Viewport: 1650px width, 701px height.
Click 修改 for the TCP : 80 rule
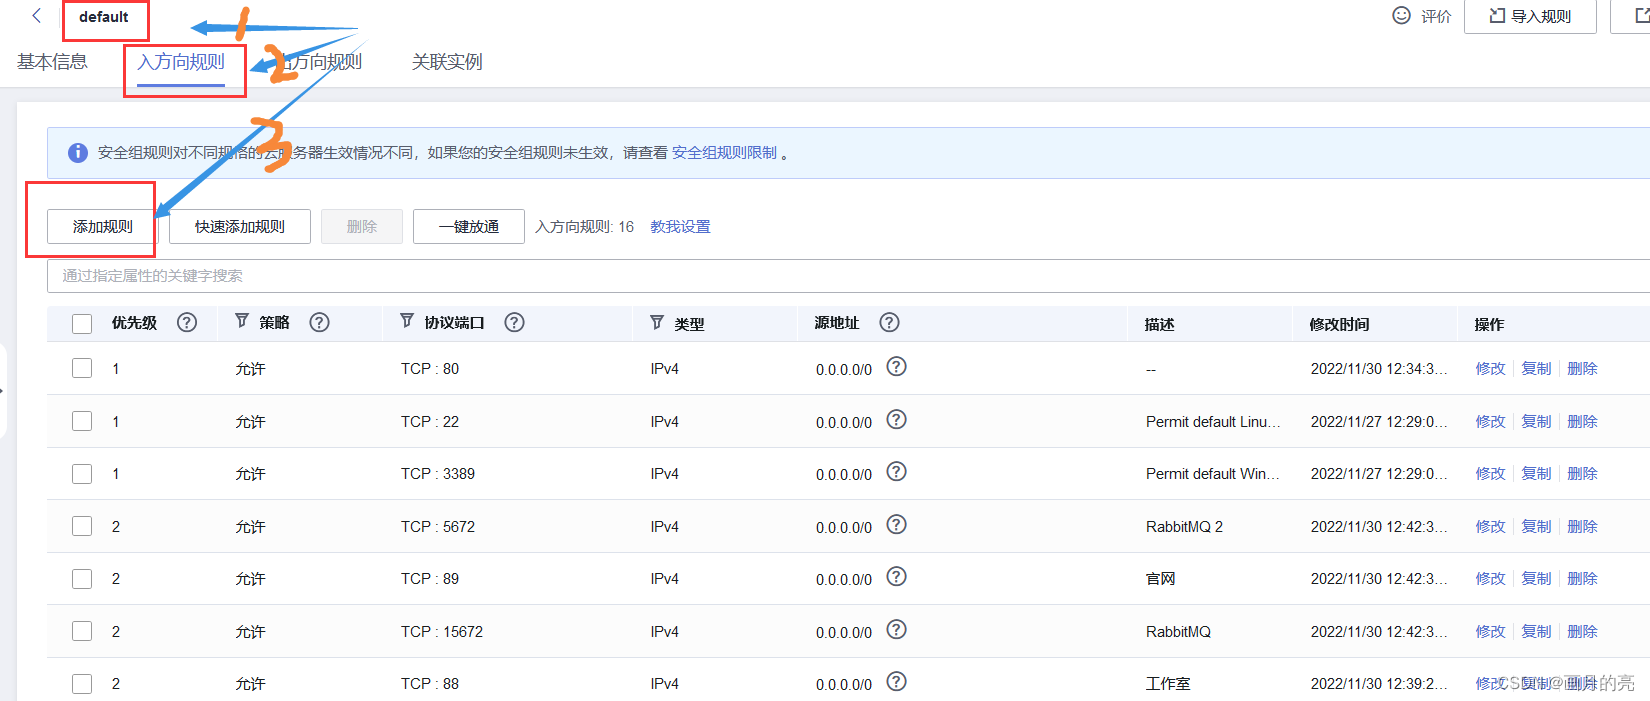[1490, 369]
